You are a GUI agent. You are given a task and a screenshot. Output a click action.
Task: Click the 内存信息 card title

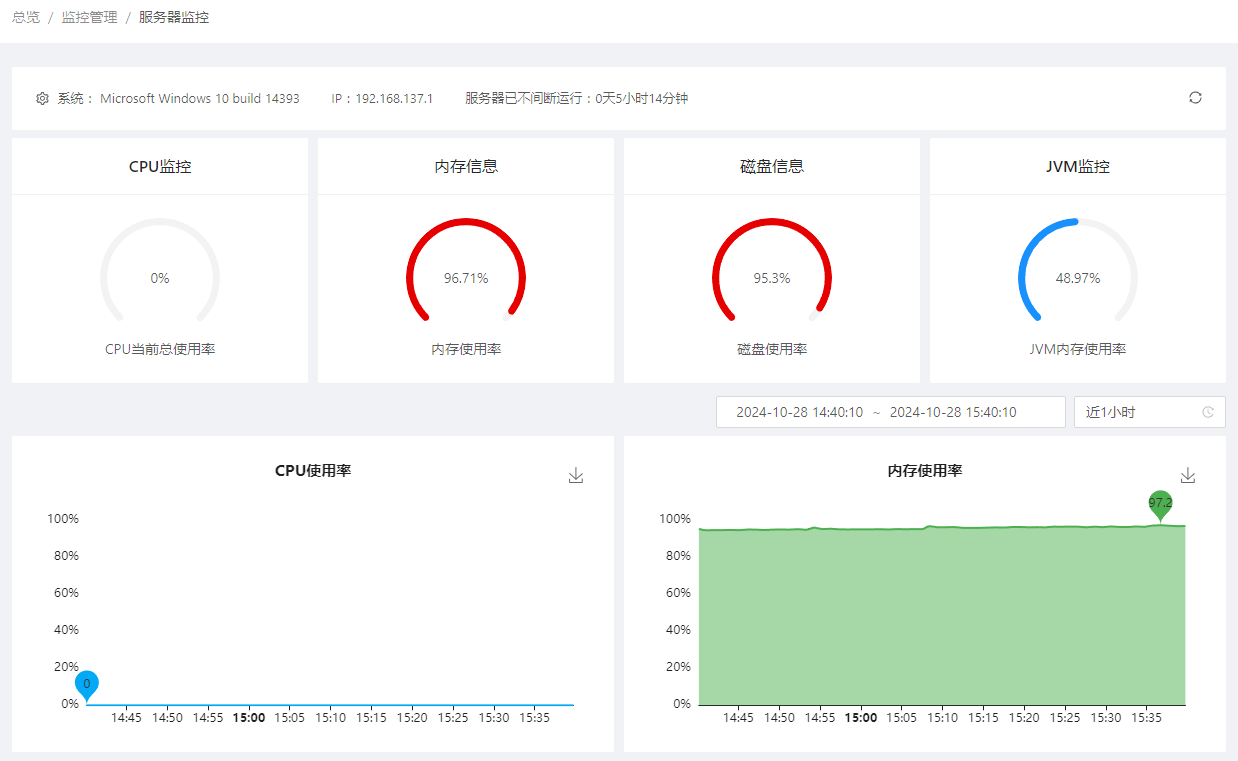466,167
